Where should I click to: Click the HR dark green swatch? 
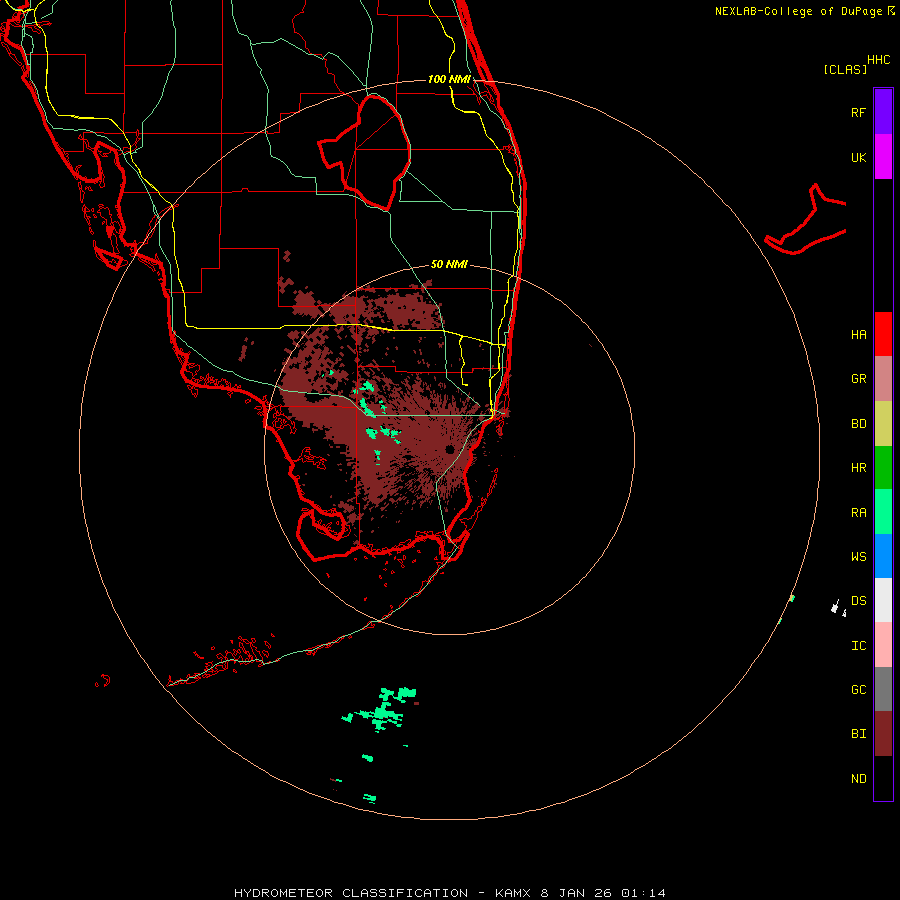(883, 468)
